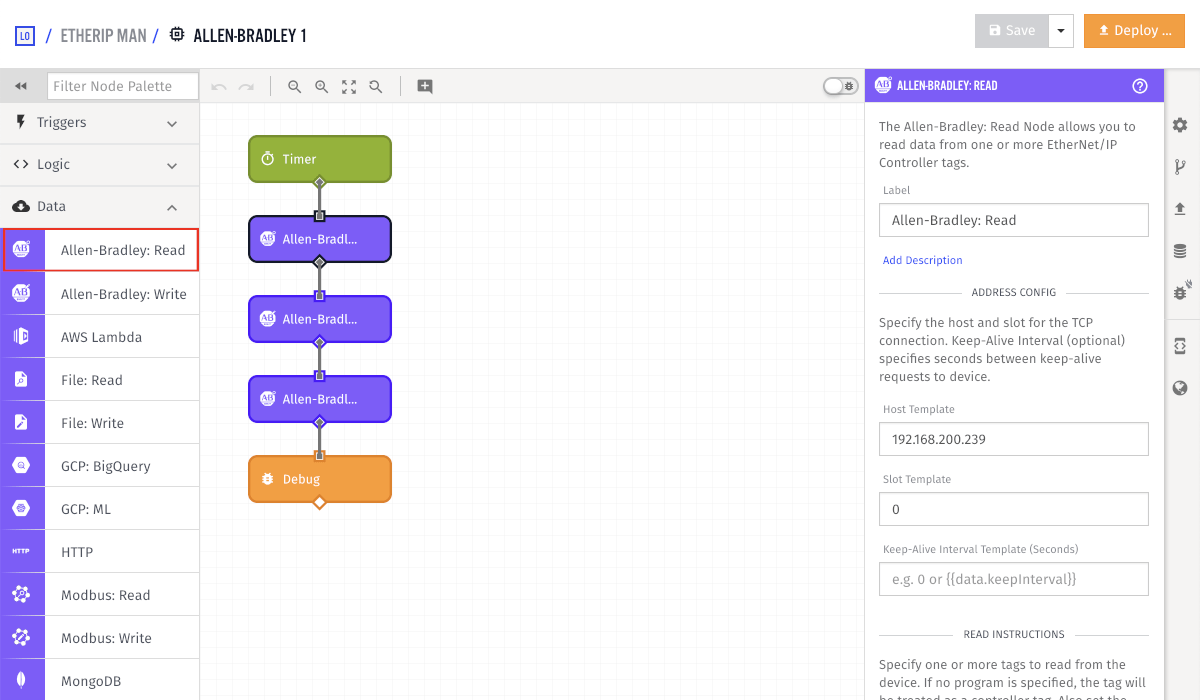
Task: Collapse the Data palette section
Action: click(100, 207)
